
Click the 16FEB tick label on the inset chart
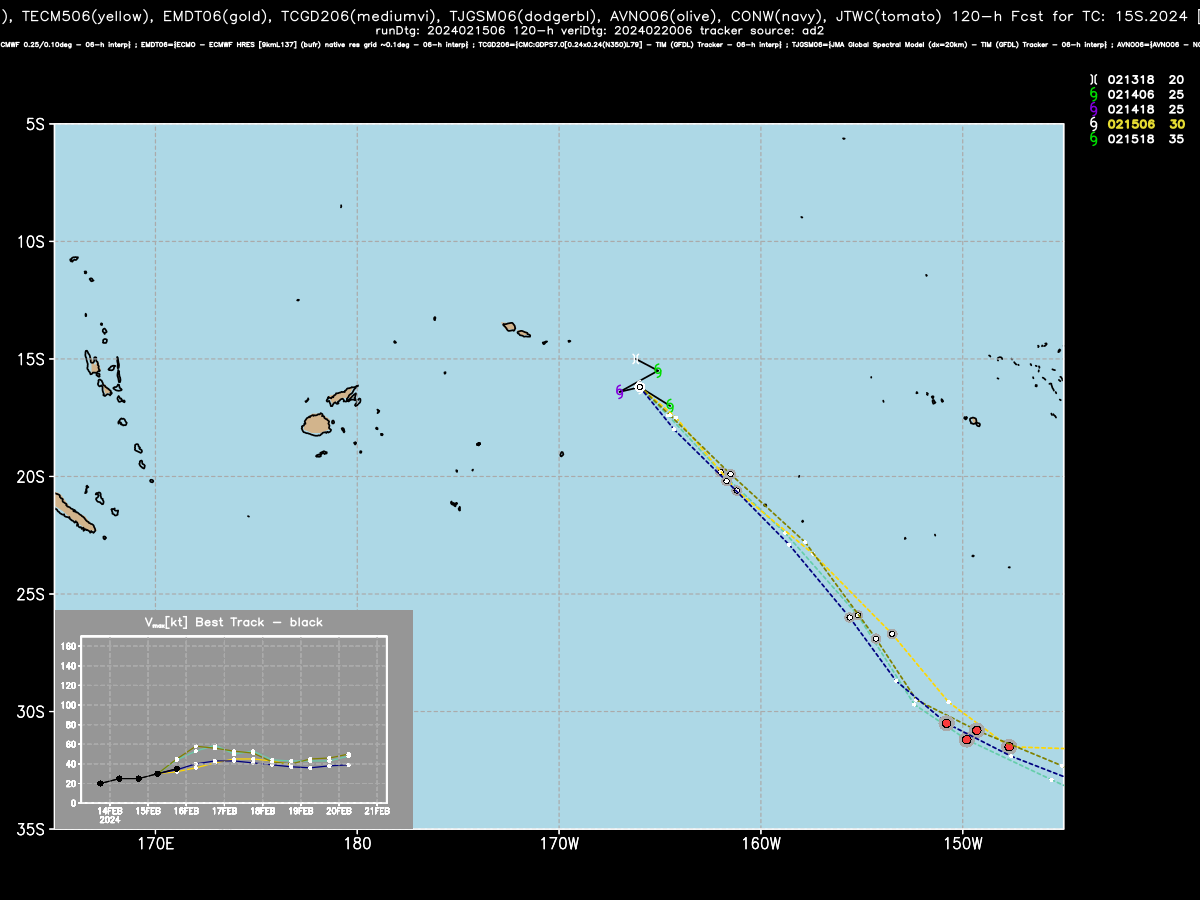click(186, 811)
